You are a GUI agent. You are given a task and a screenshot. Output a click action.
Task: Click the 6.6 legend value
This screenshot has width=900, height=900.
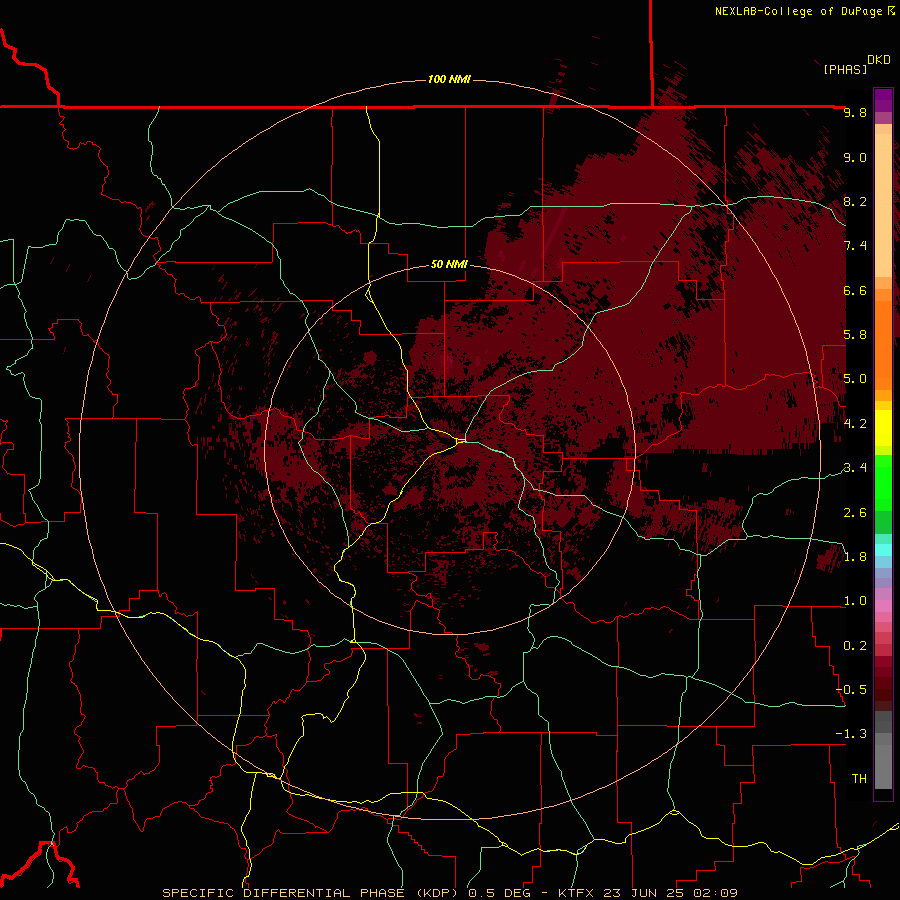pos(855,290)
